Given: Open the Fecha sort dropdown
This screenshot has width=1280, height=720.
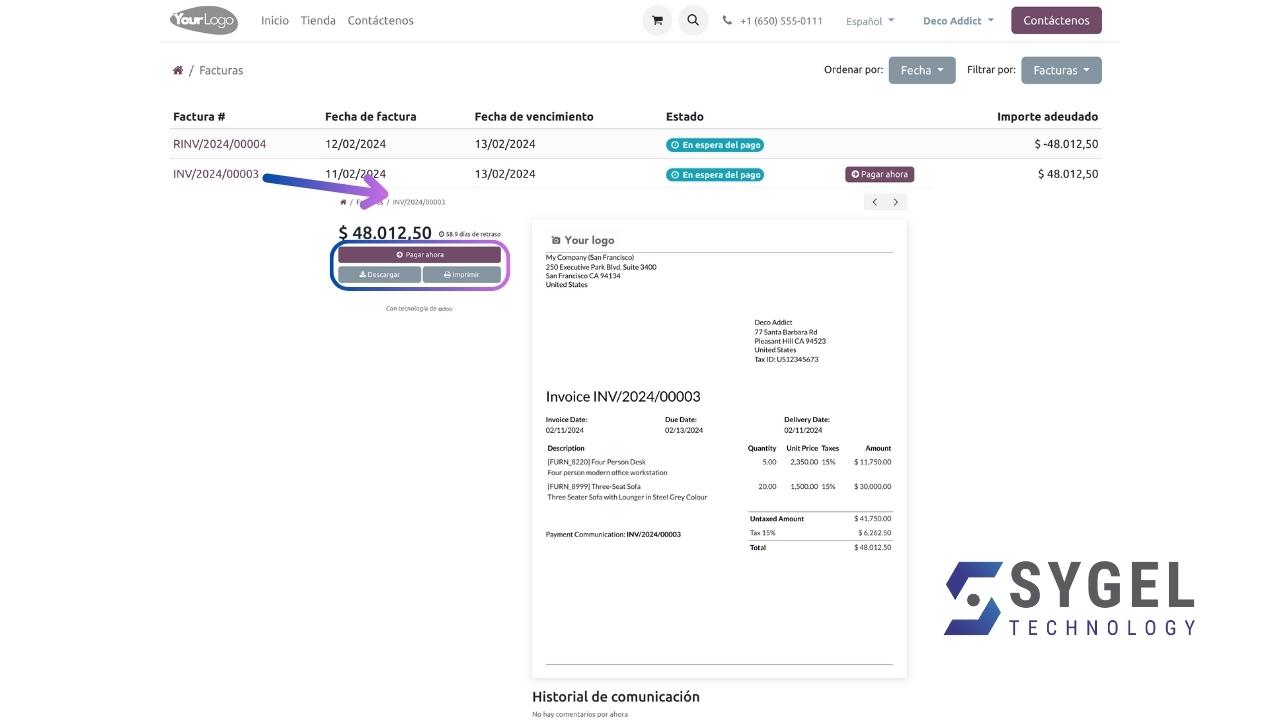Looking at the screenshot, I should [x=922, y=70].
